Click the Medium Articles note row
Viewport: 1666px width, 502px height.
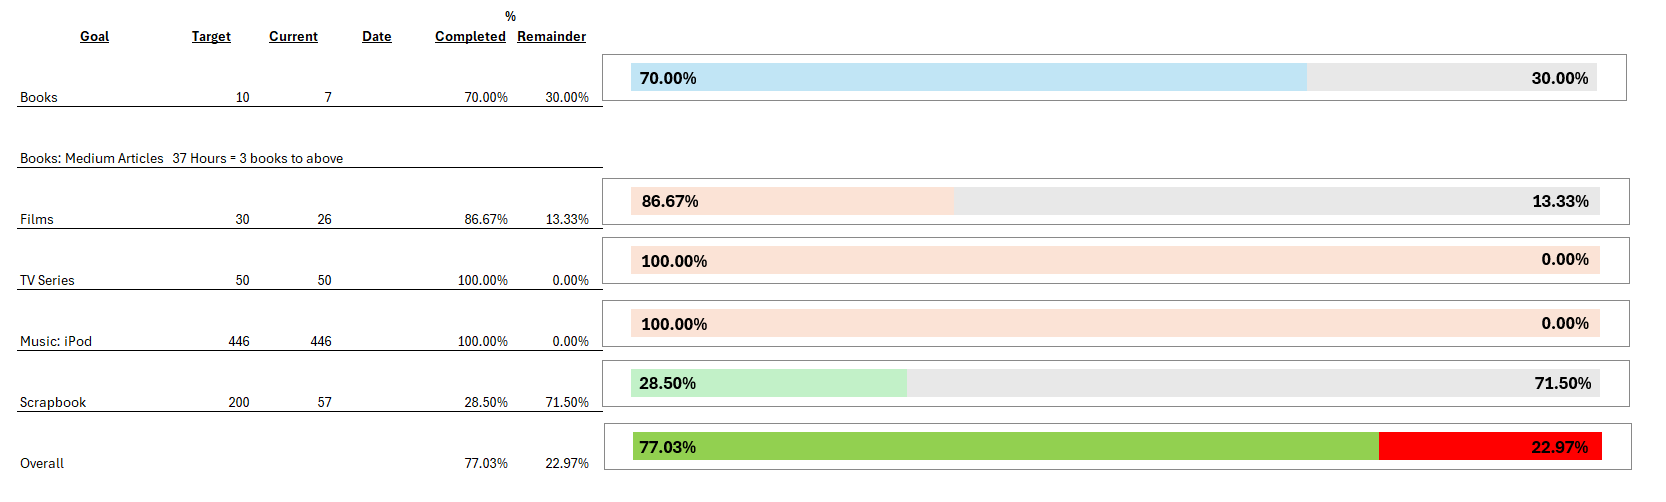tap(181, 158)
